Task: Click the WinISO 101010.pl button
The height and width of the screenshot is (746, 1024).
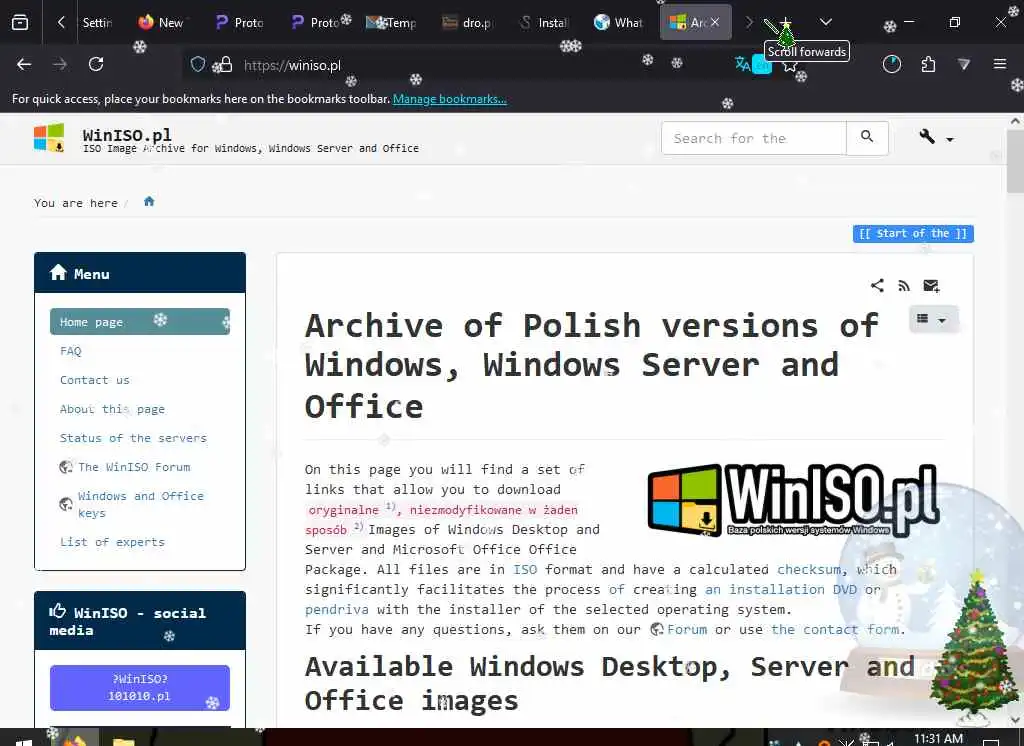Action: pyautogui.click(x=140, y=687)
